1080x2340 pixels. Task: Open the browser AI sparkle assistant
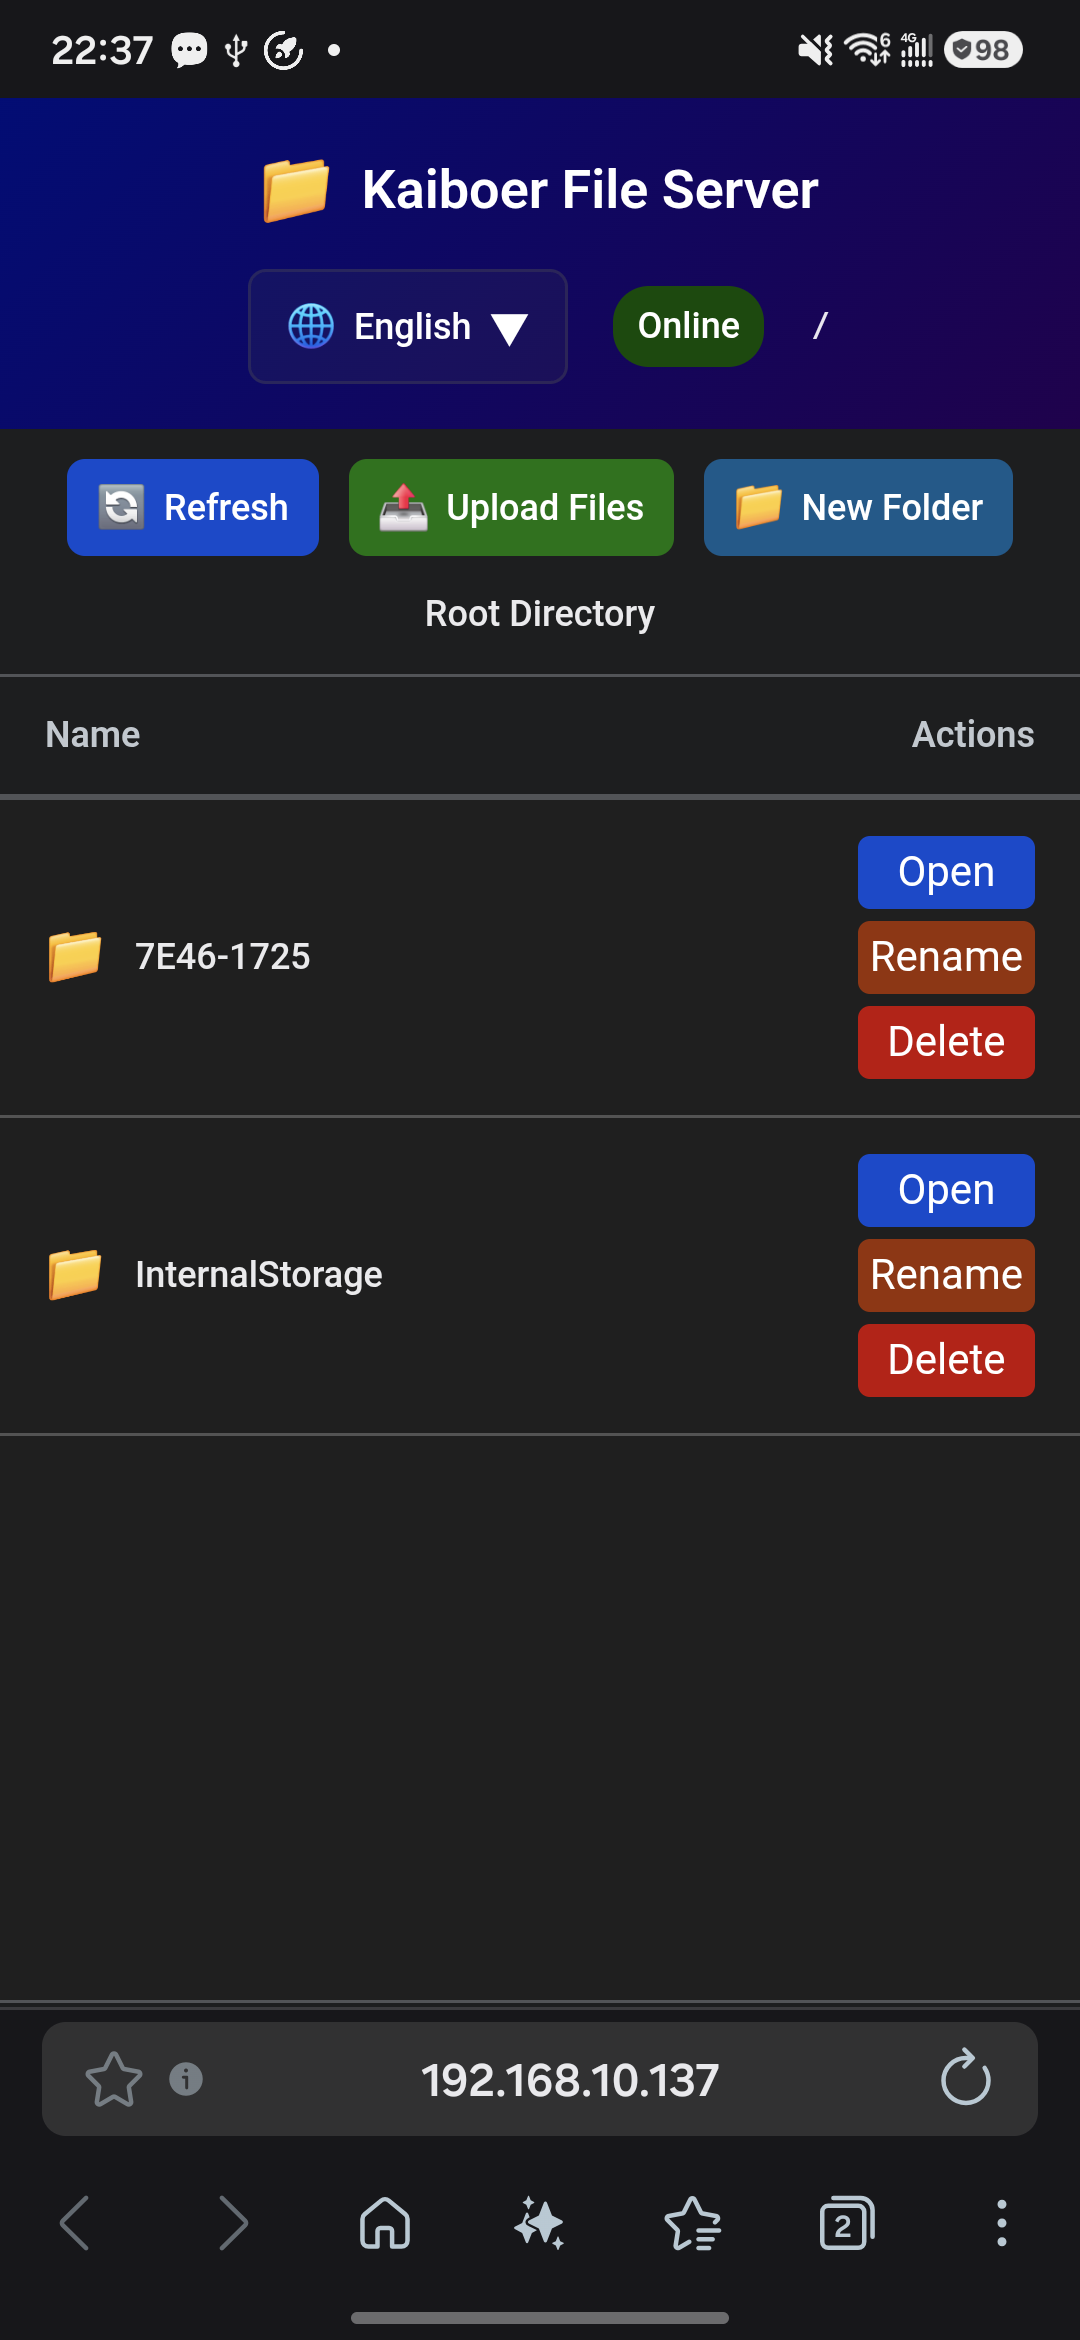coord(539,2223)
